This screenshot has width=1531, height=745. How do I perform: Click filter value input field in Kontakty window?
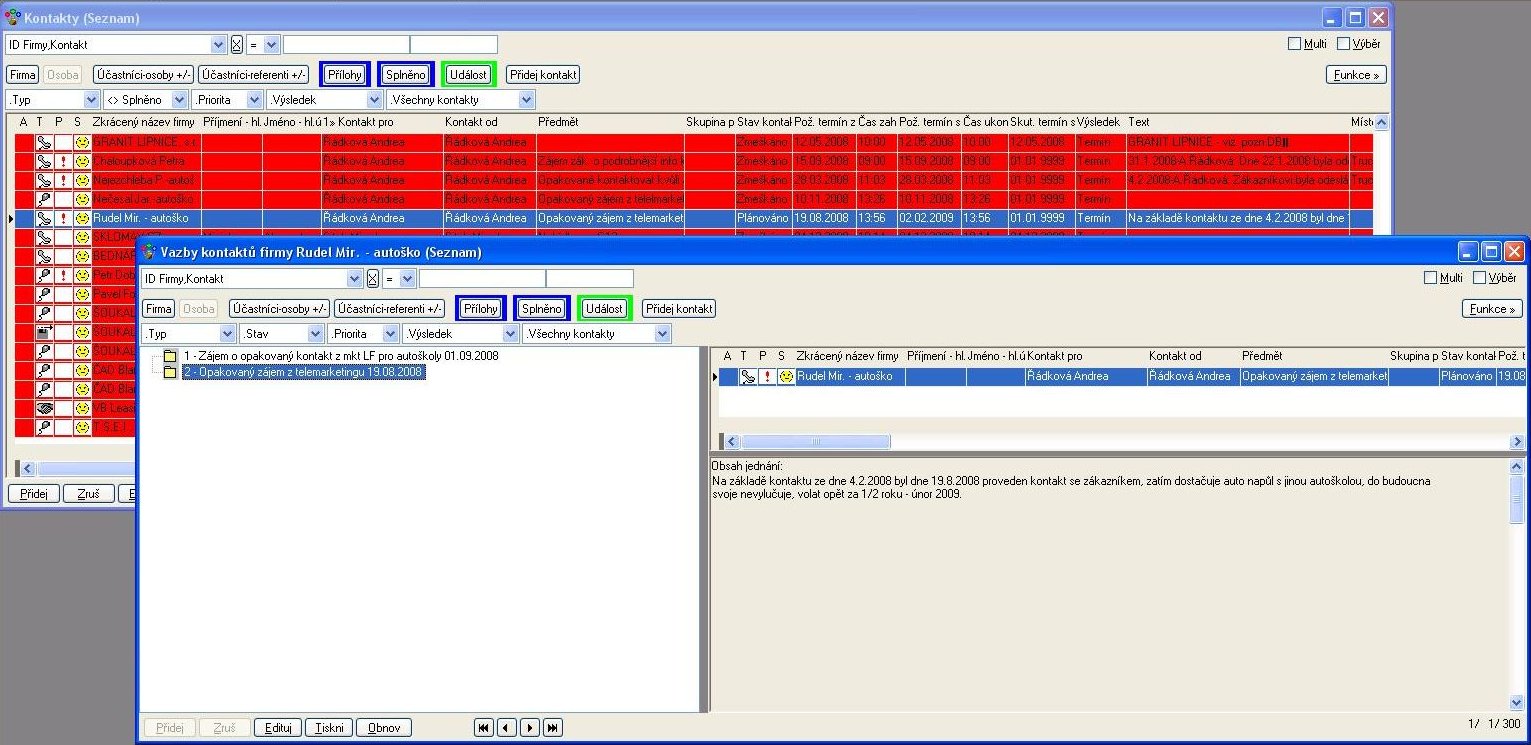pyautogui.click(x=346, y=45)
